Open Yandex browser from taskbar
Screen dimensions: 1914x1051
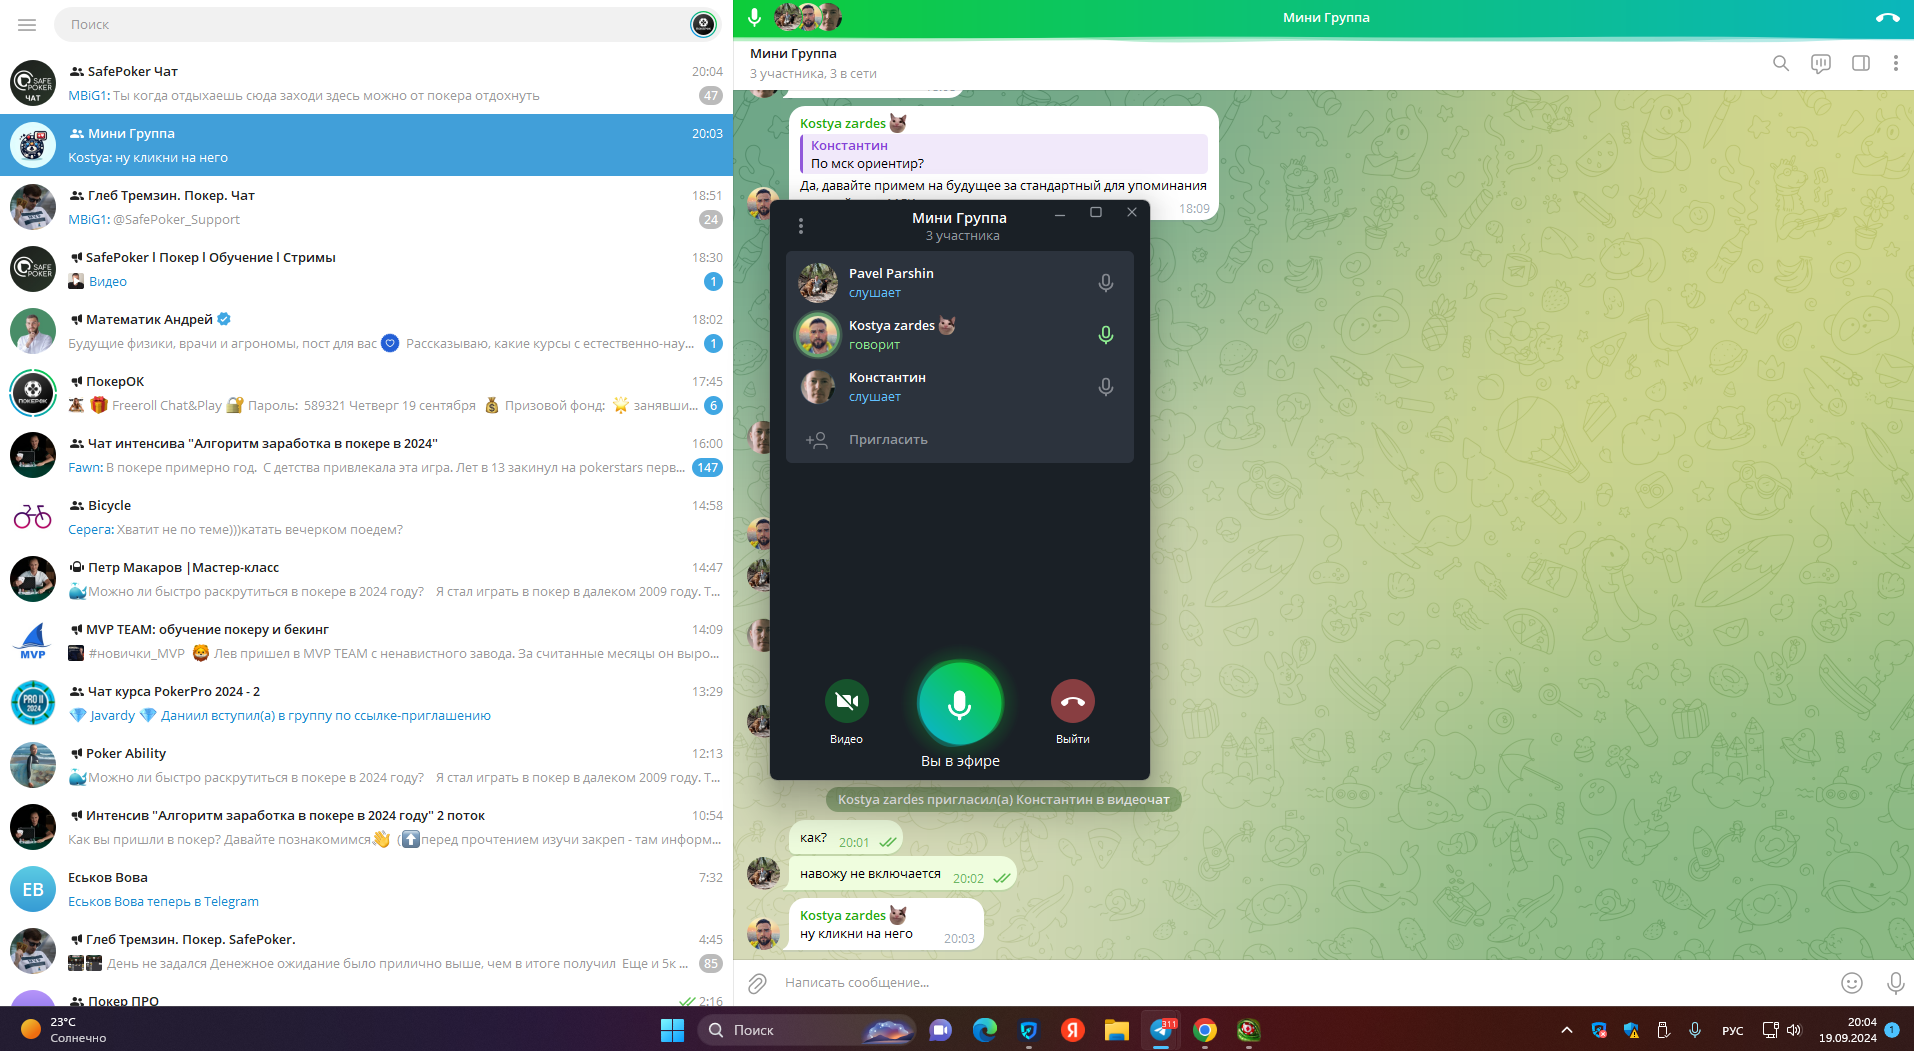[x=1073, y=1030]
